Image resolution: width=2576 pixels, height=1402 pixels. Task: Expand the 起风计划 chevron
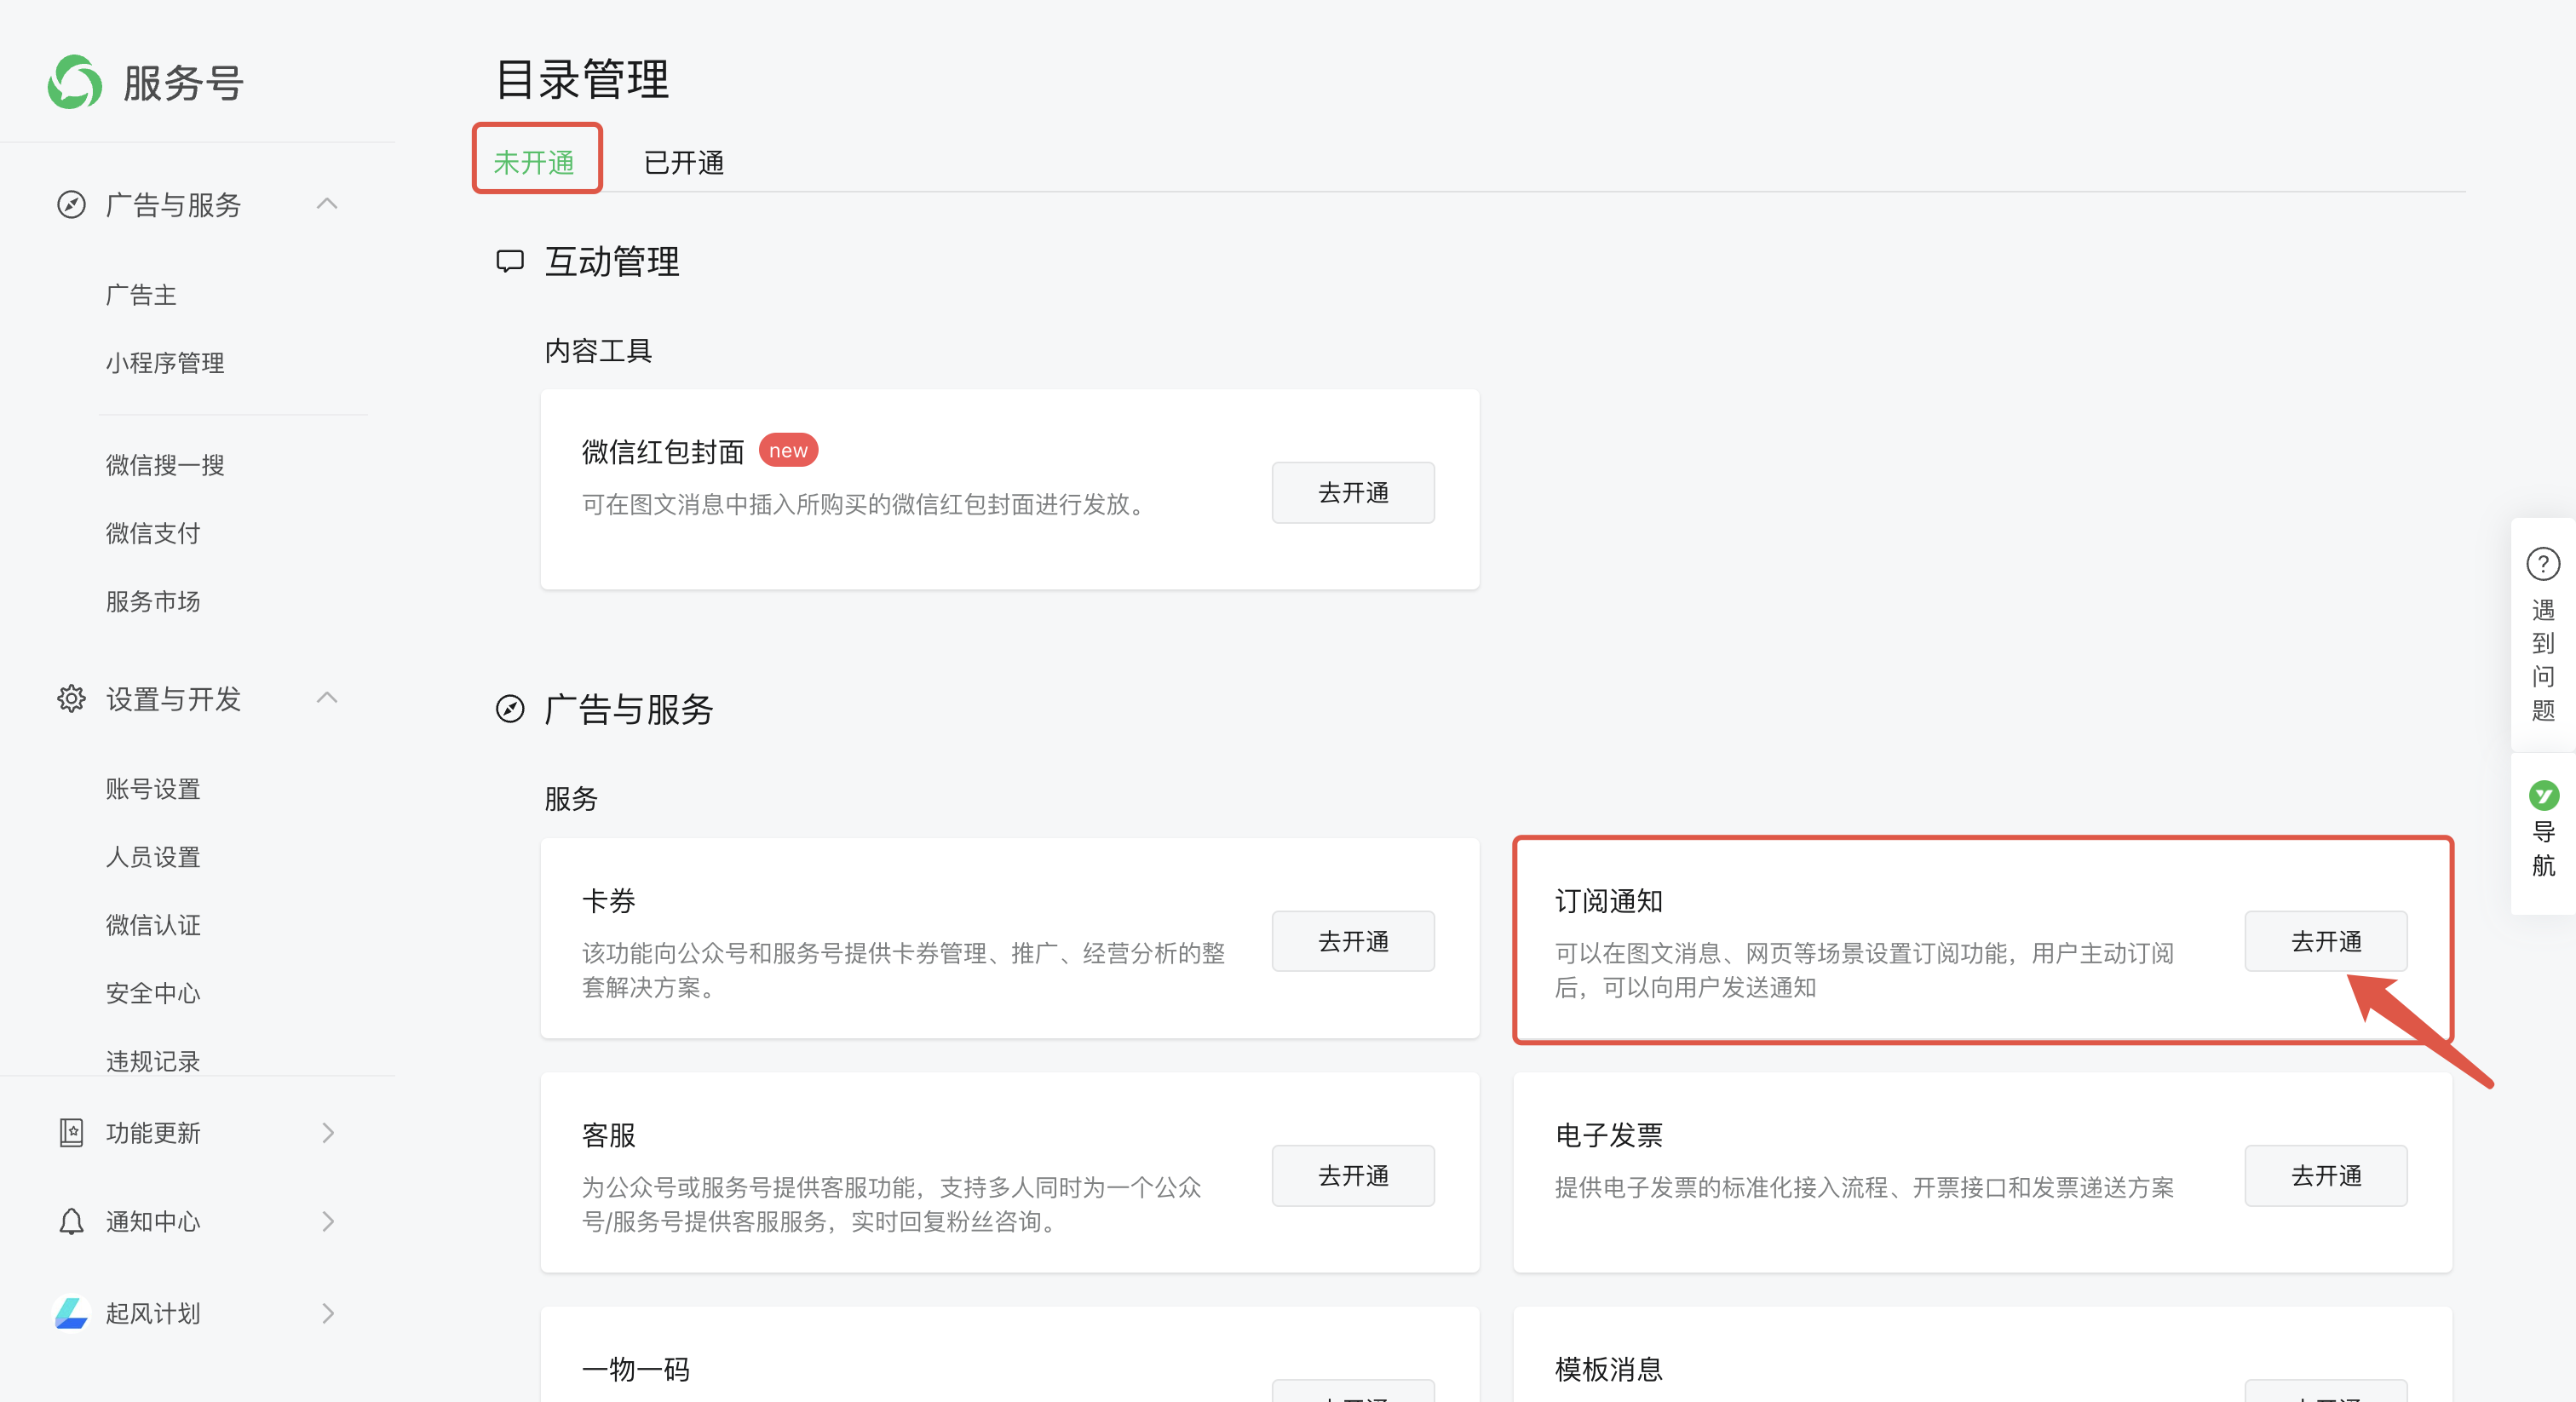[328, 1313]
